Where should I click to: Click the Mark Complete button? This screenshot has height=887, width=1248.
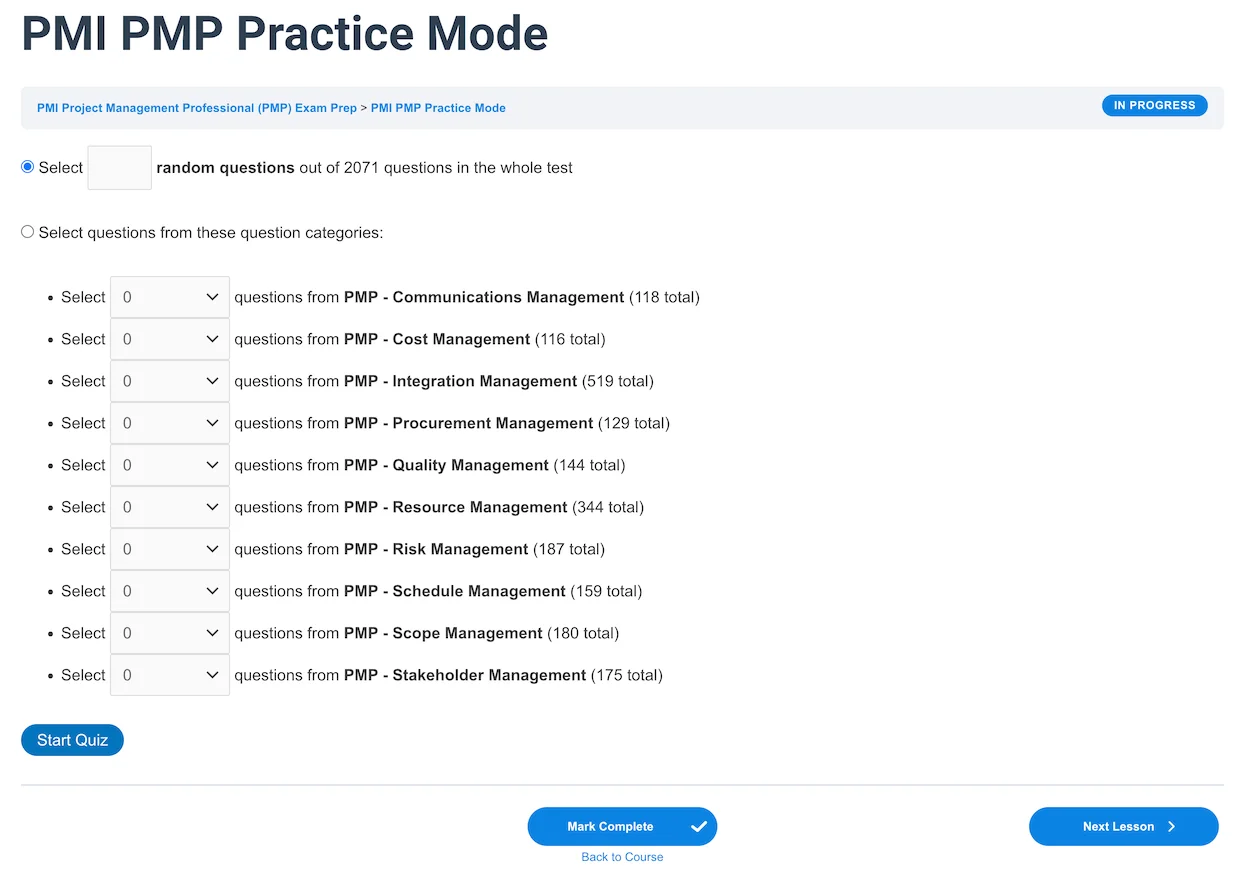click(x=610, y=827)
